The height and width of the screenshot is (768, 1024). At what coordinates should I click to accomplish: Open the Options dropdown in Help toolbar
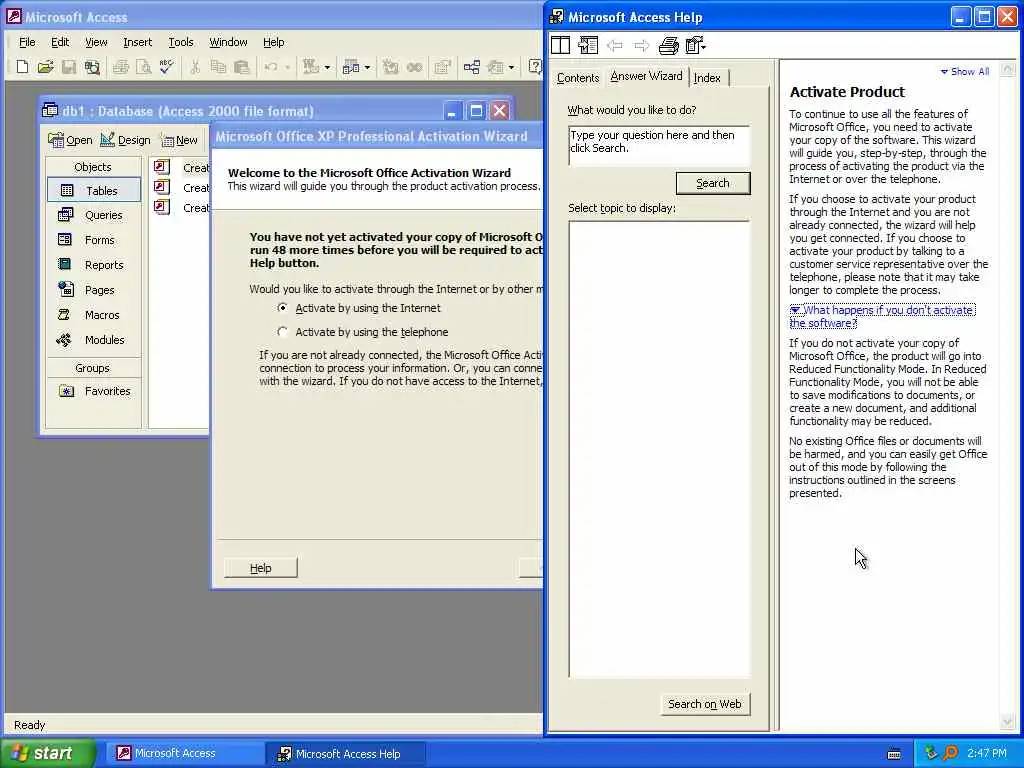coord(696,45)
